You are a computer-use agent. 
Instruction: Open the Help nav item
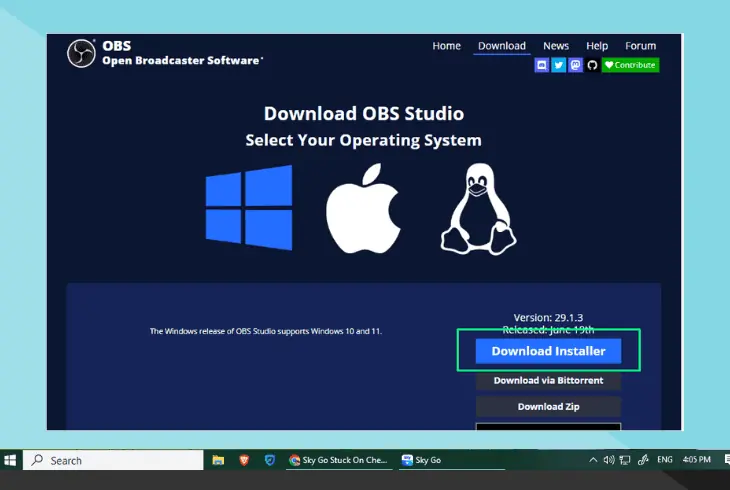coord(597,46)
